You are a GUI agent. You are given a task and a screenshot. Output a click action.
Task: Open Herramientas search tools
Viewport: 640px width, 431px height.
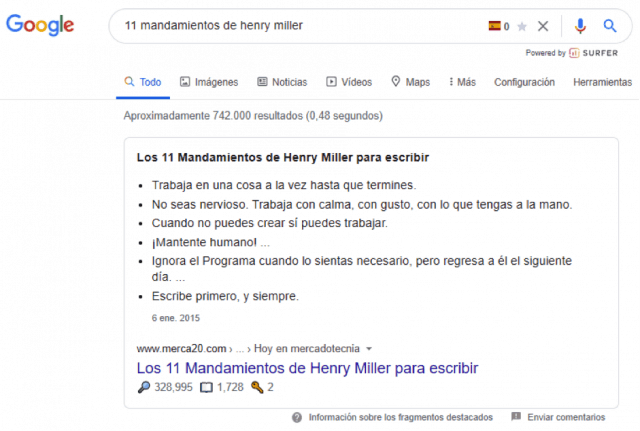pyautogui.click(x=602, y=82)
